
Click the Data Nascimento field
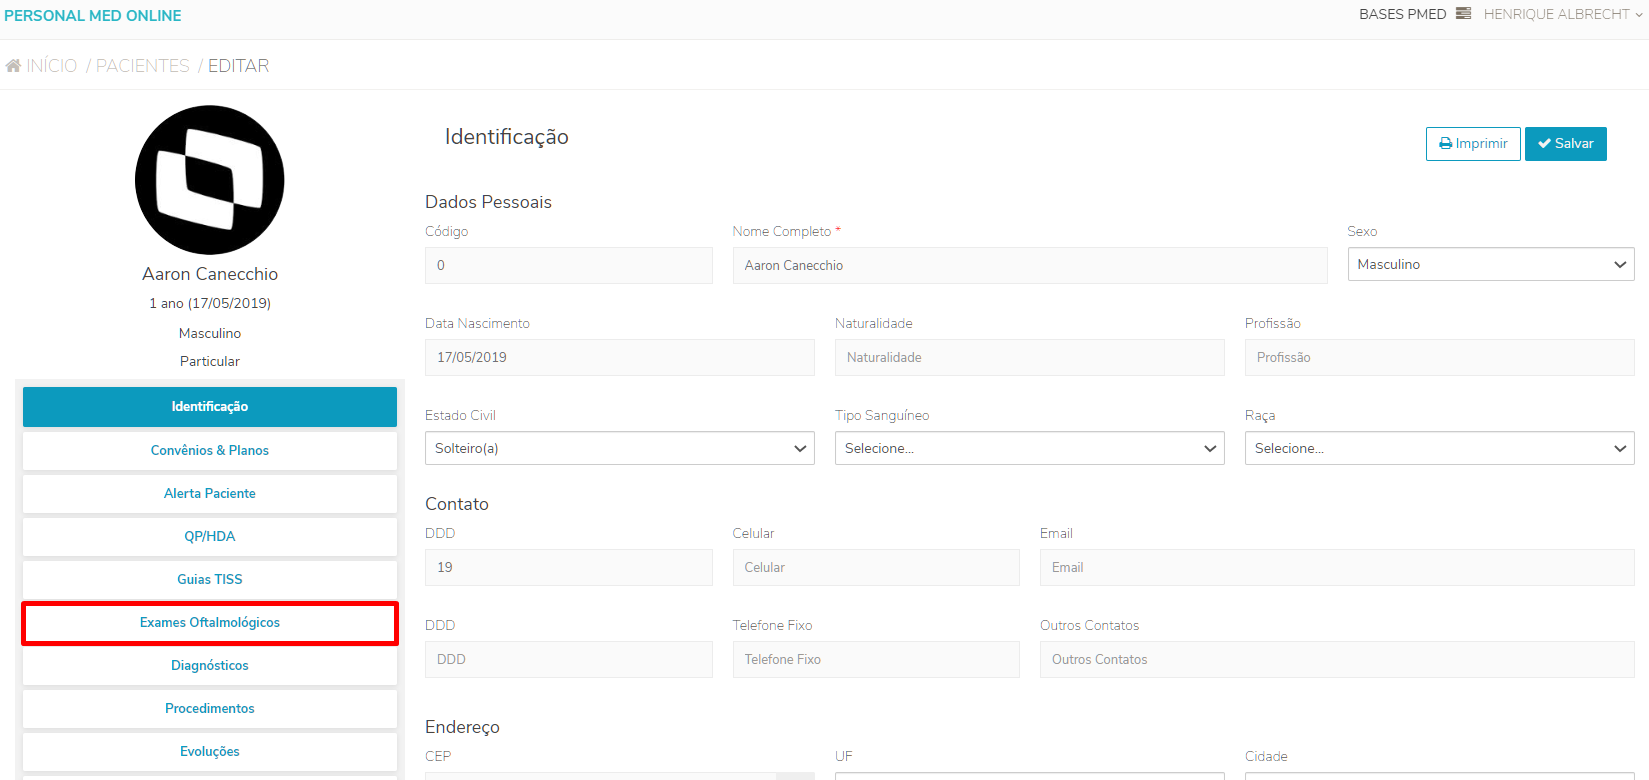pyautogui.click(x=620, y=358)
